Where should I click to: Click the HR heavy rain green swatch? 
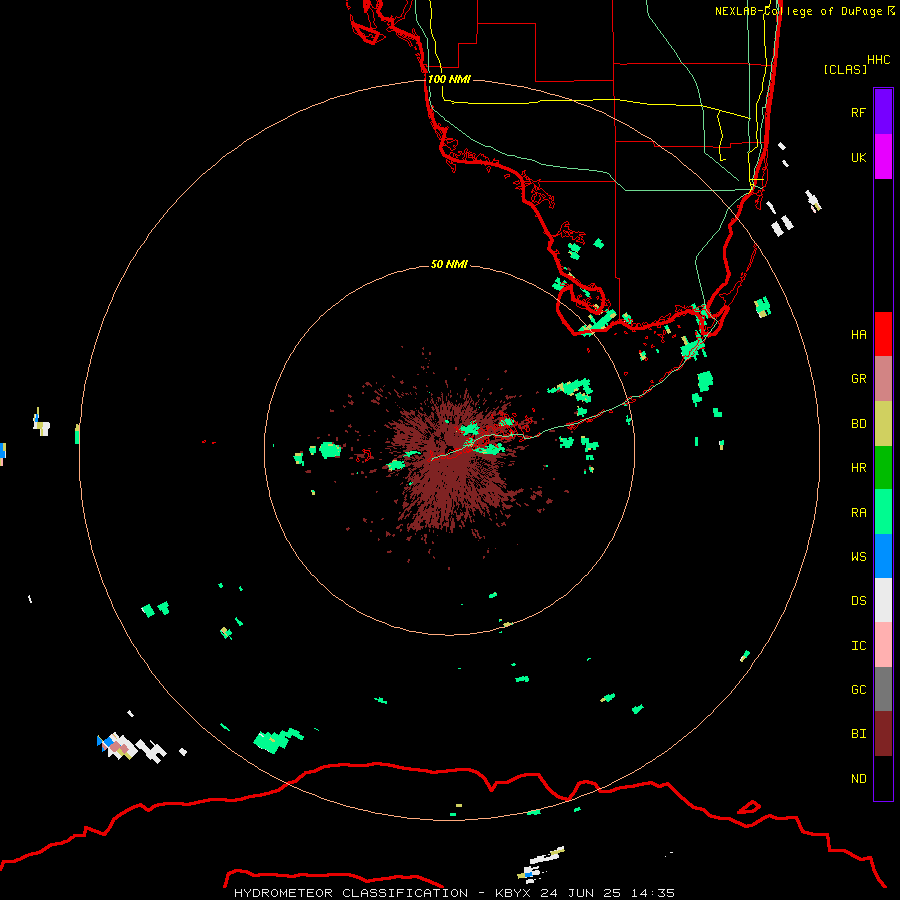pos(883,468)
